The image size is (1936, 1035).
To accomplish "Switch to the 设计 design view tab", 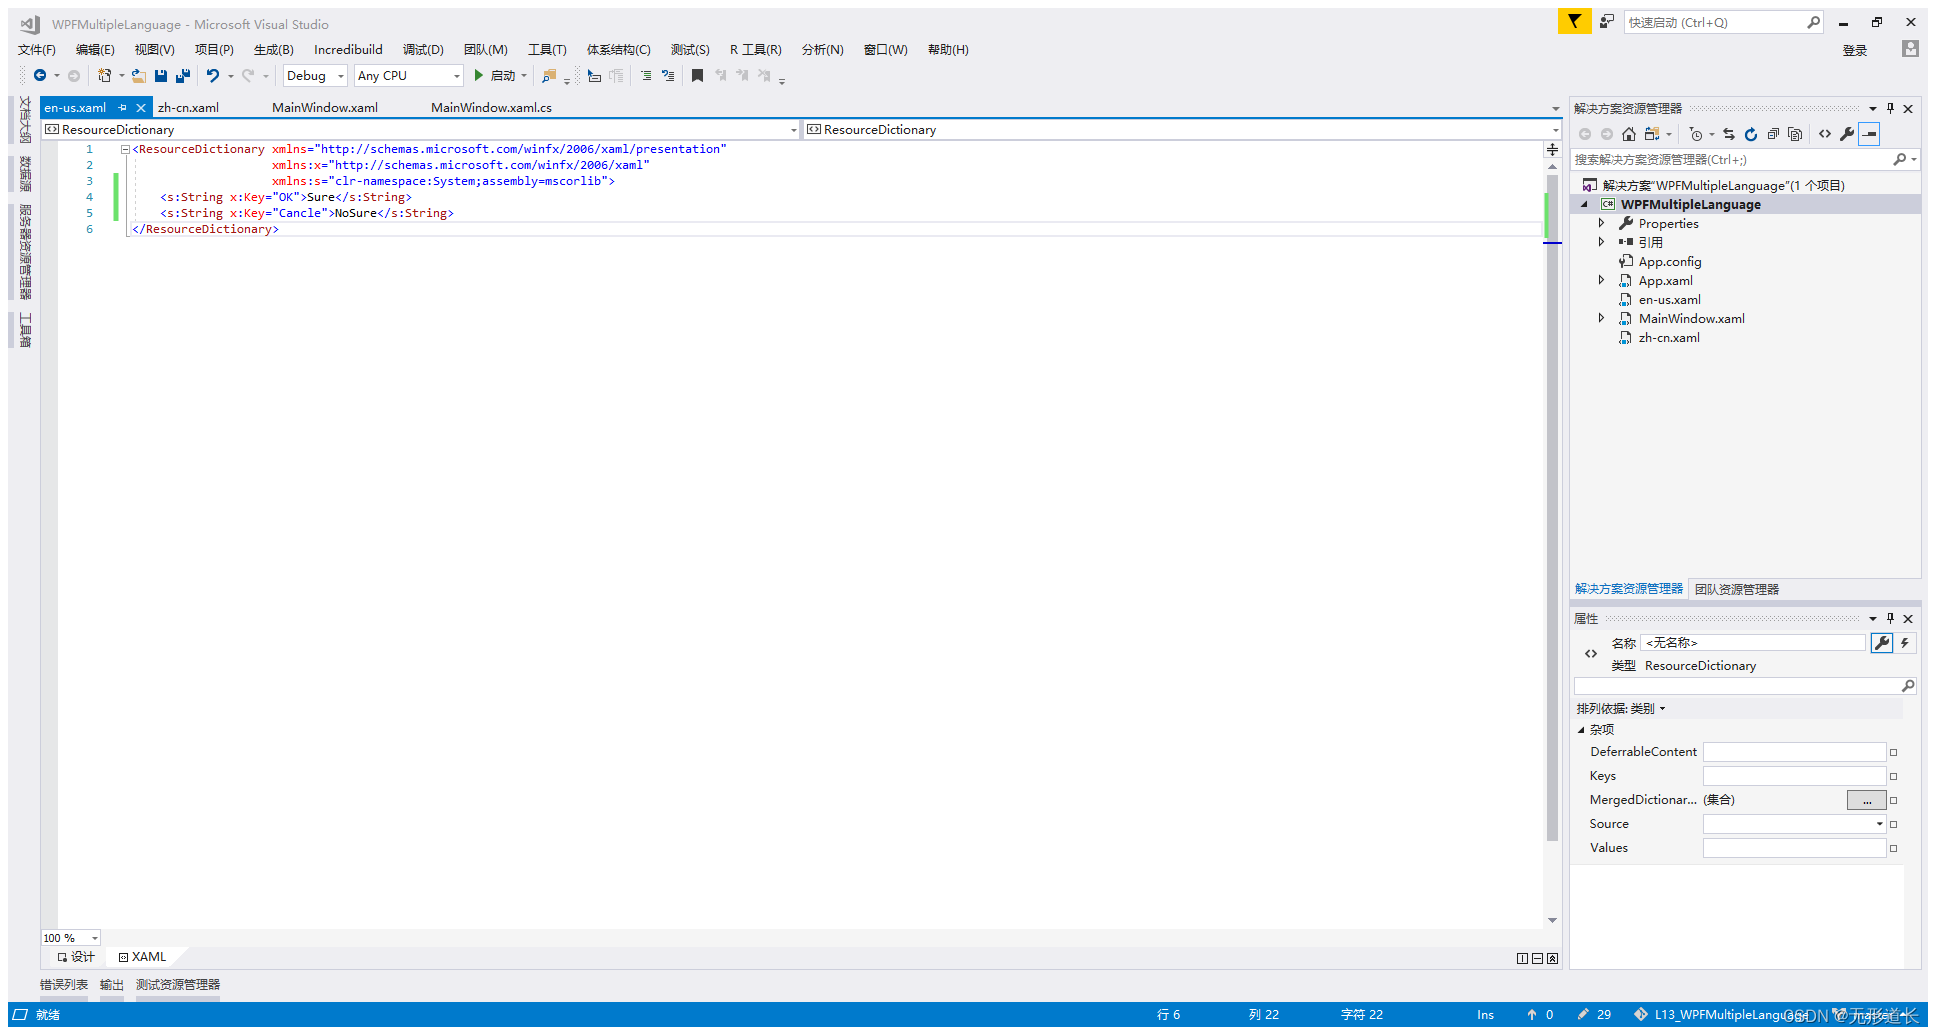I will [76, 957].
